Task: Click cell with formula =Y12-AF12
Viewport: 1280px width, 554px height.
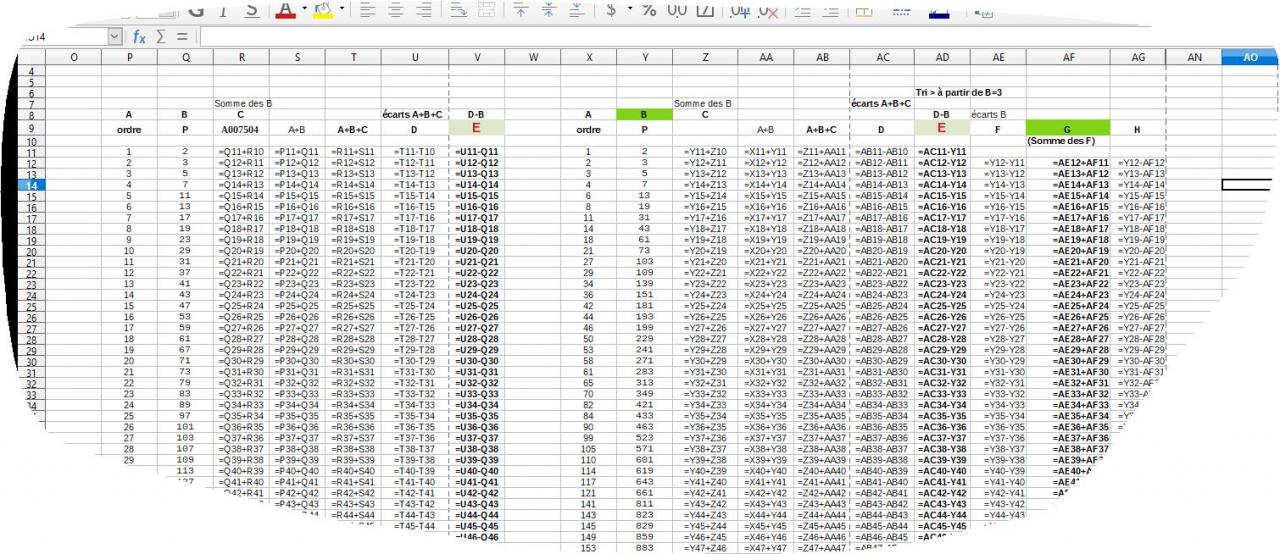Action: pos(1139,162)
